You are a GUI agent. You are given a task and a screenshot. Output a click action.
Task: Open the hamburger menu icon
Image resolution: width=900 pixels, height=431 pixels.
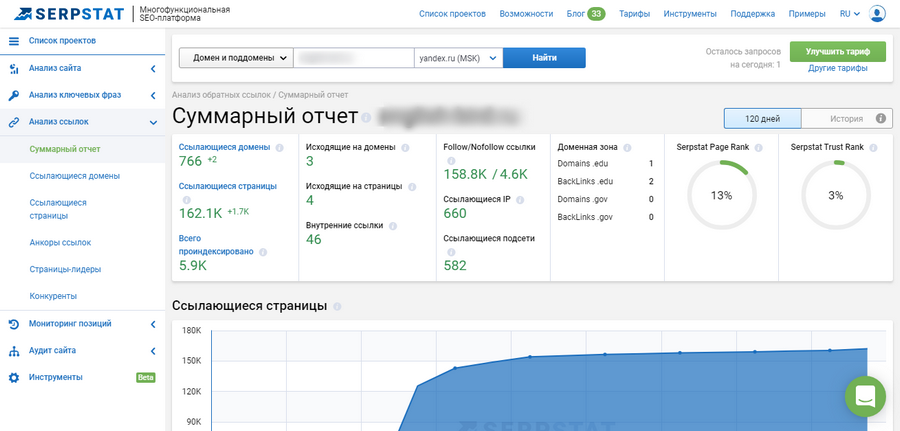pos(14,41)
